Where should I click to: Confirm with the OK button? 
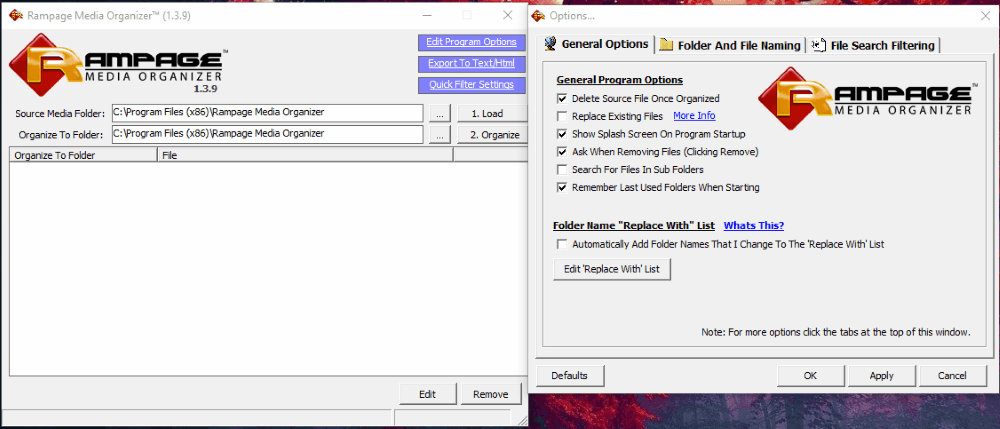coord(811,375)
